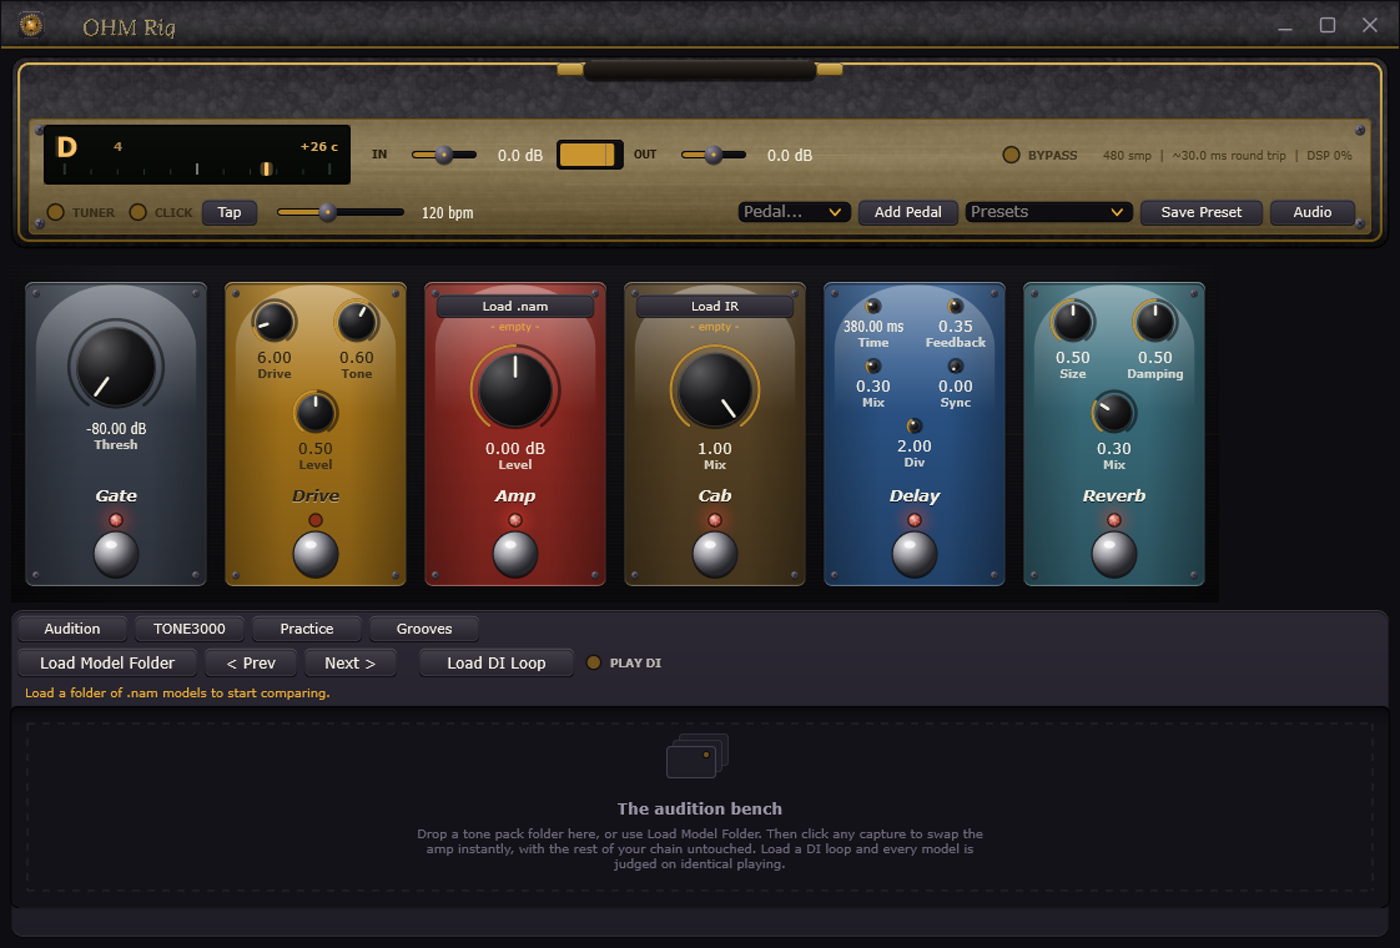Click the Delay 380.00 ms Time value
The image size is (1400, 948).
873,327
